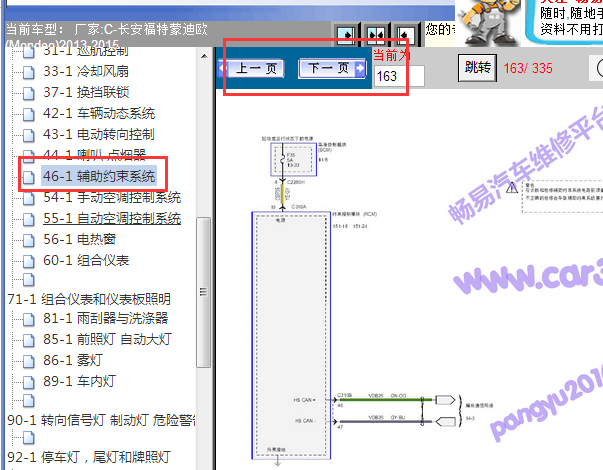The image size is (603, 470).
Task: Open 85-1 前照灯 自动大灯 entry
Action: 107,339
